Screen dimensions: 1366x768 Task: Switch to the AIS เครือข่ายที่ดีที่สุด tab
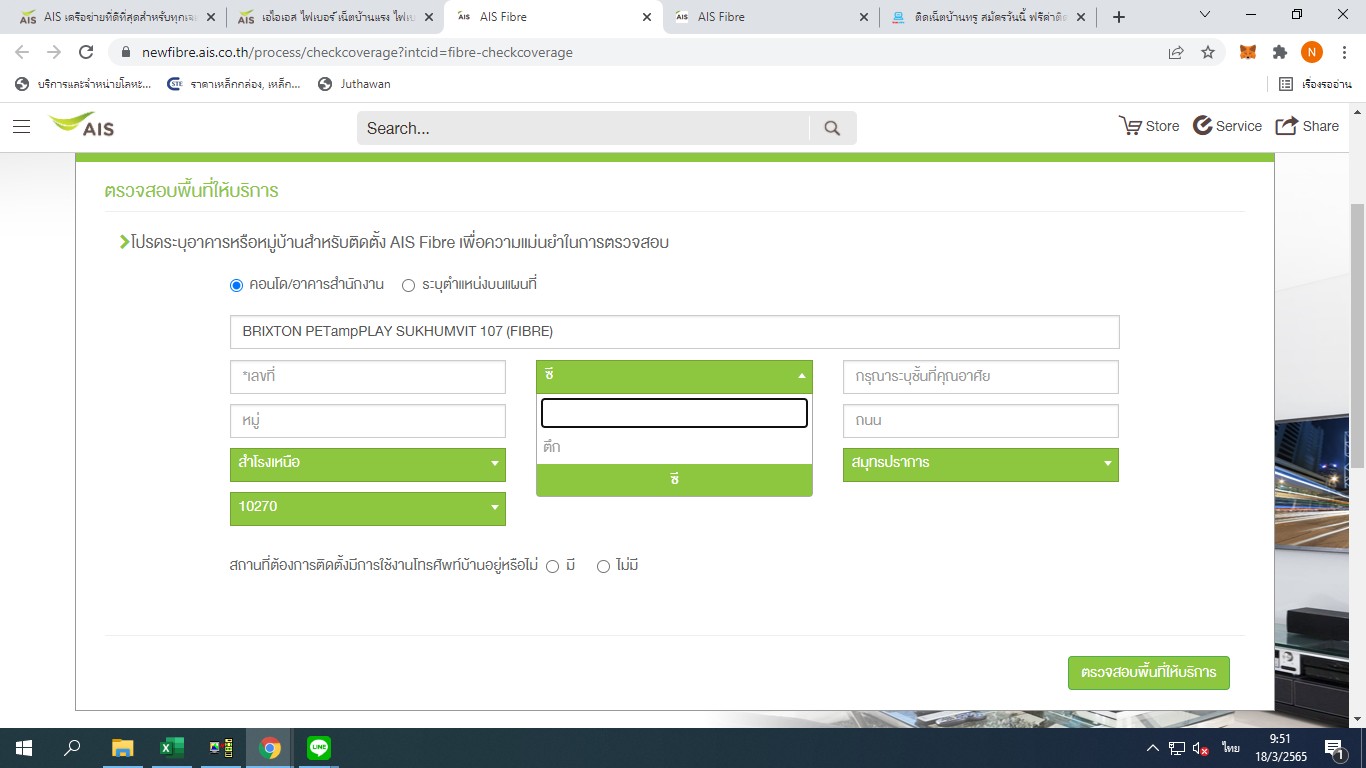111,17
